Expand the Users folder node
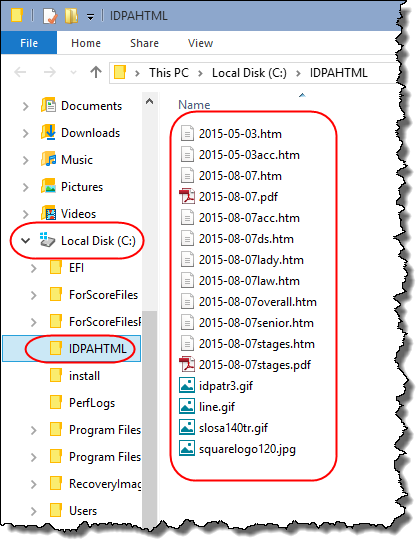The height and width of the screenshot is (540, 416). 33,511
